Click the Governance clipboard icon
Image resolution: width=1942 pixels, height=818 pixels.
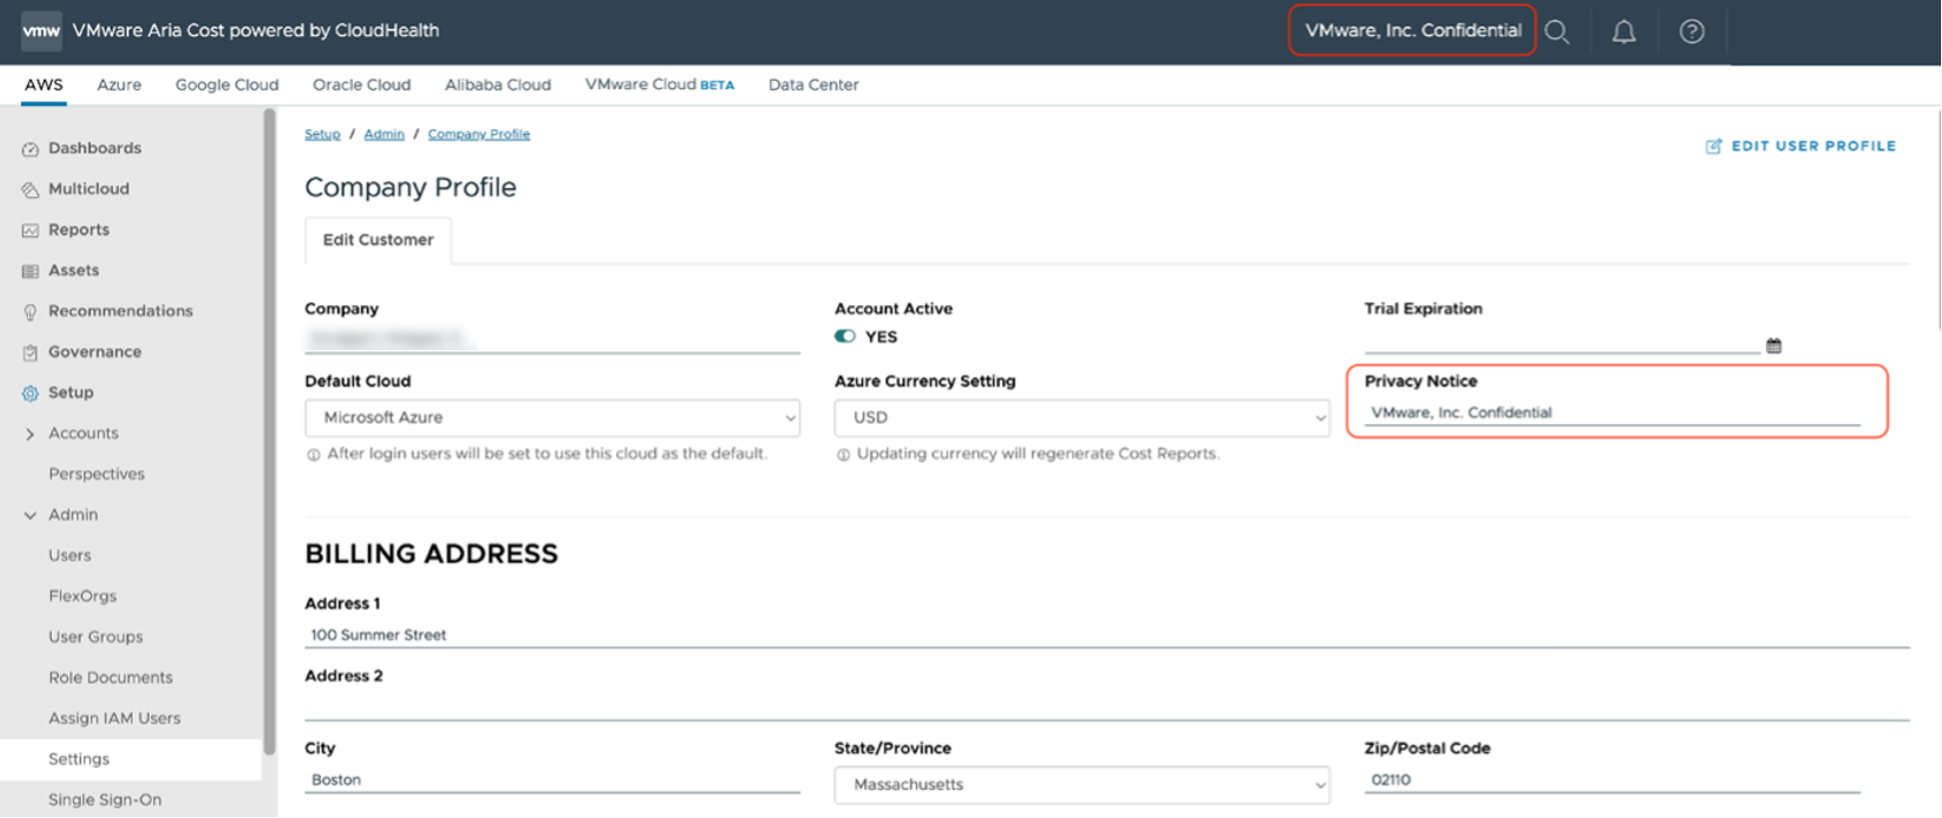pos(30,353)
